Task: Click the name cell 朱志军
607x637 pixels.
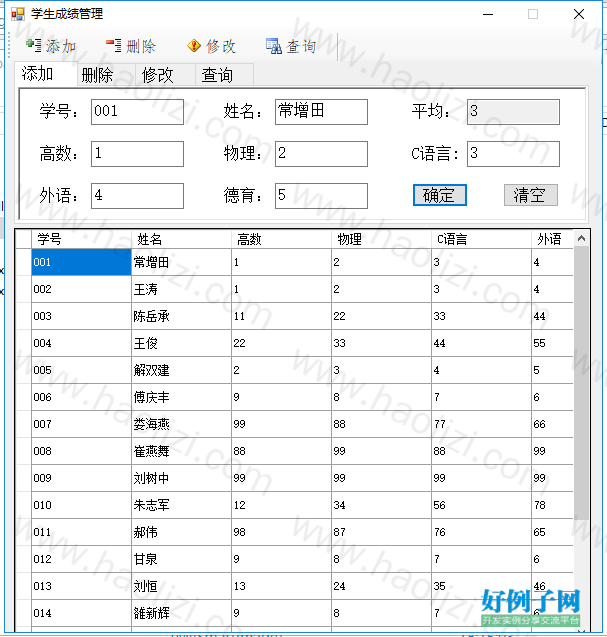Action: 181,505
